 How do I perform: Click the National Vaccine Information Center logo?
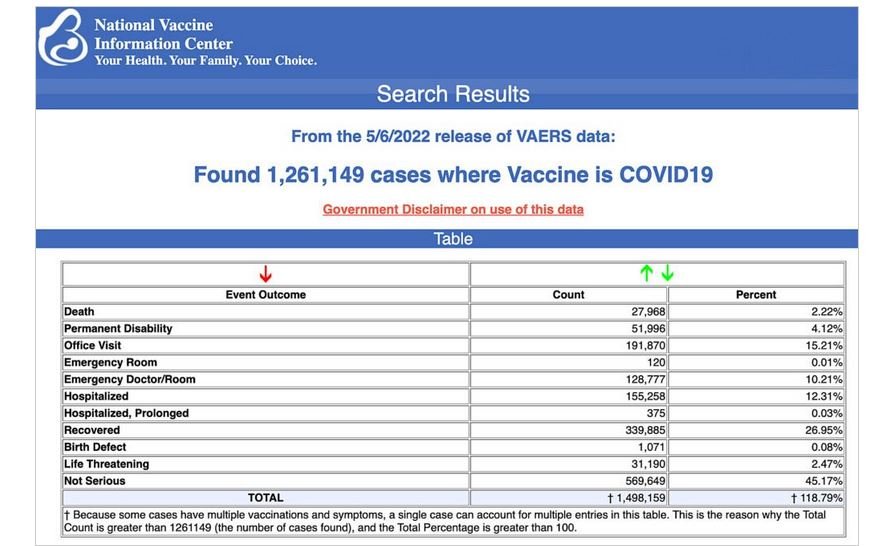pyautogui.click(x=62, y=38)
